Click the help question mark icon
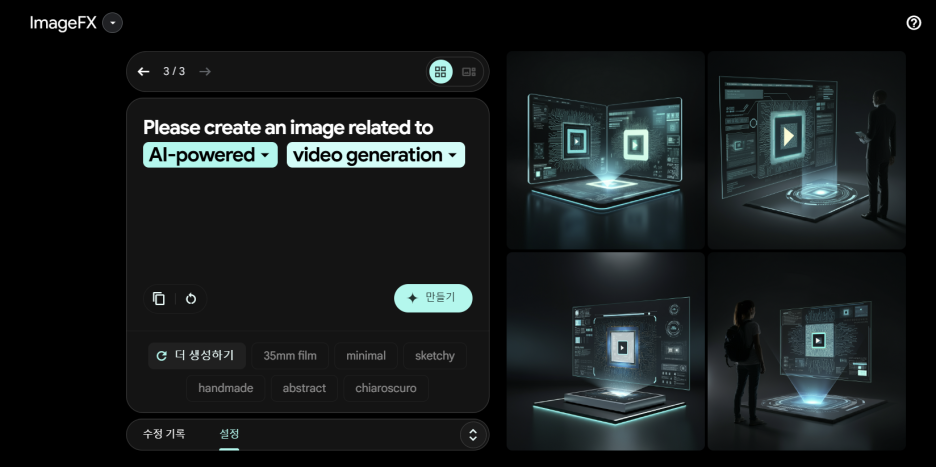The width and height of the screenshot is (936, 467). [x=913, y=23]
